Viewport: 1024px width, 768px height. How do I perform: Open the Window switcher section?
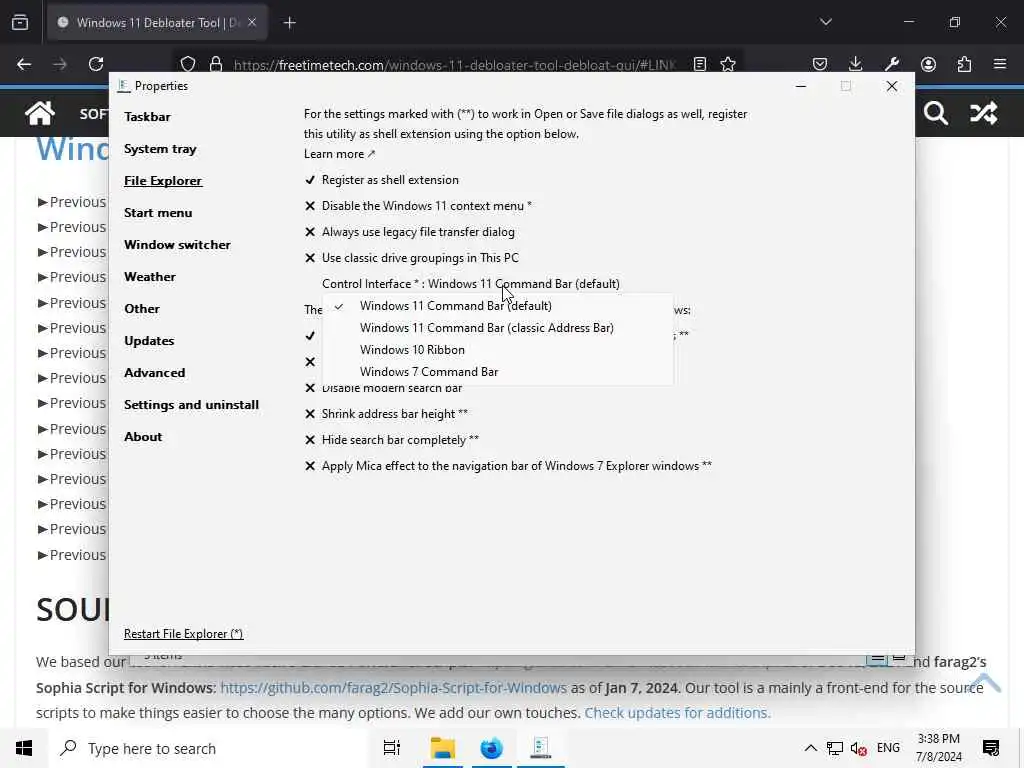point(177,245)
